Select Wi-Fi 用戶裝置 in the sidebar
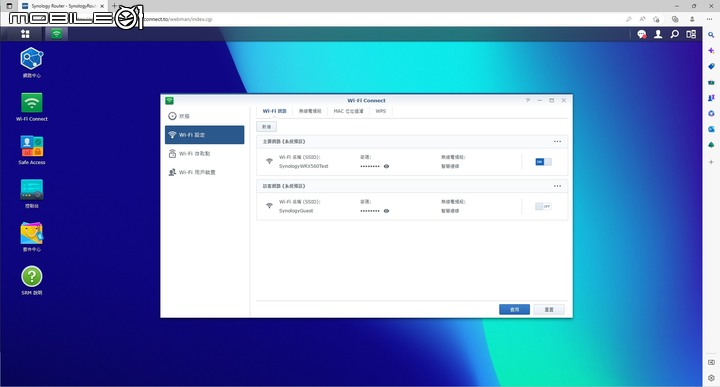Viewport: 720px width, 387px height. 204,172
